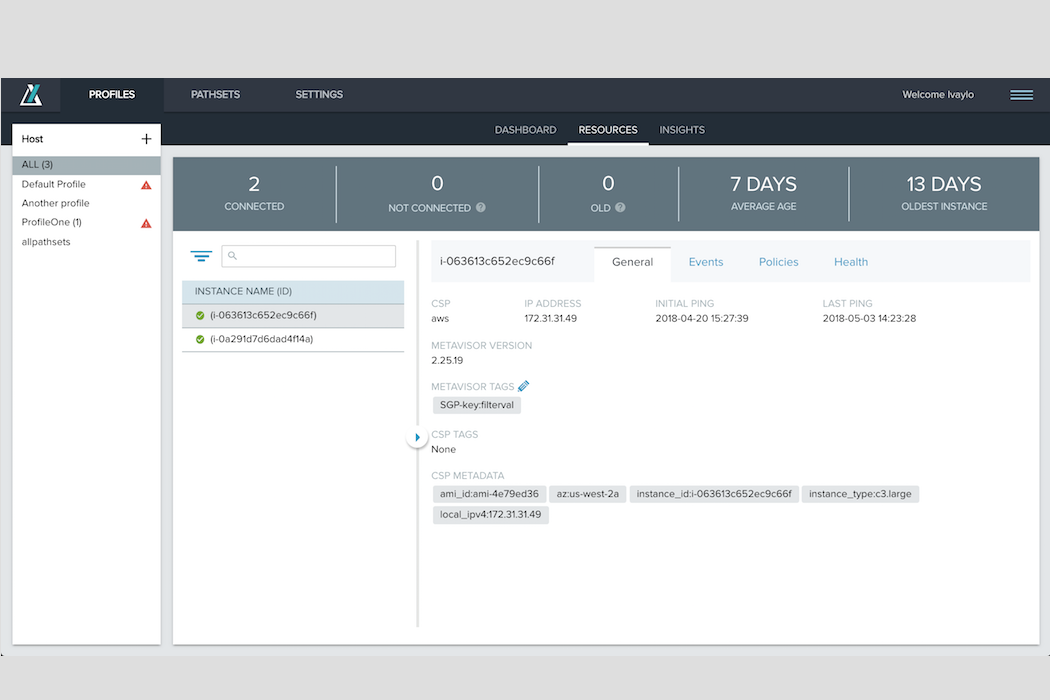Viewport: 1050px width, 700px height.
Task: Select Another profile in the Host list
Action: [x=56, y=203]
